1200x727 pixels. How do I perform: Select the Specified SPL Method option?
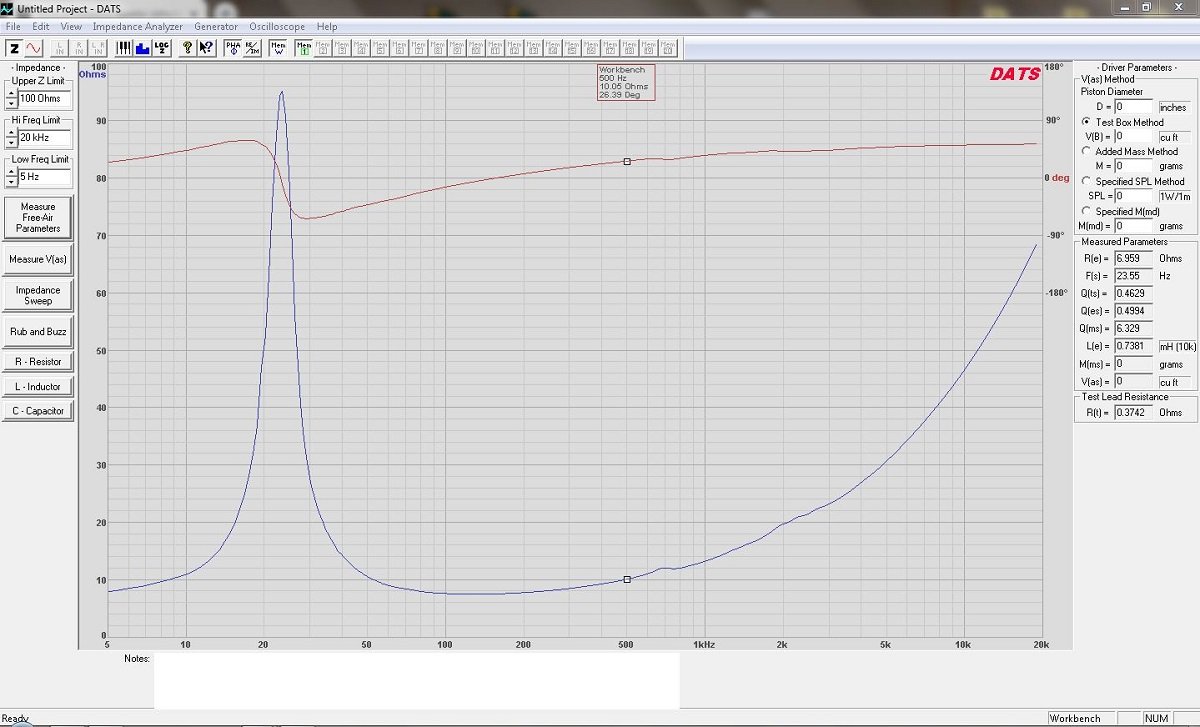click(1086, 181)
